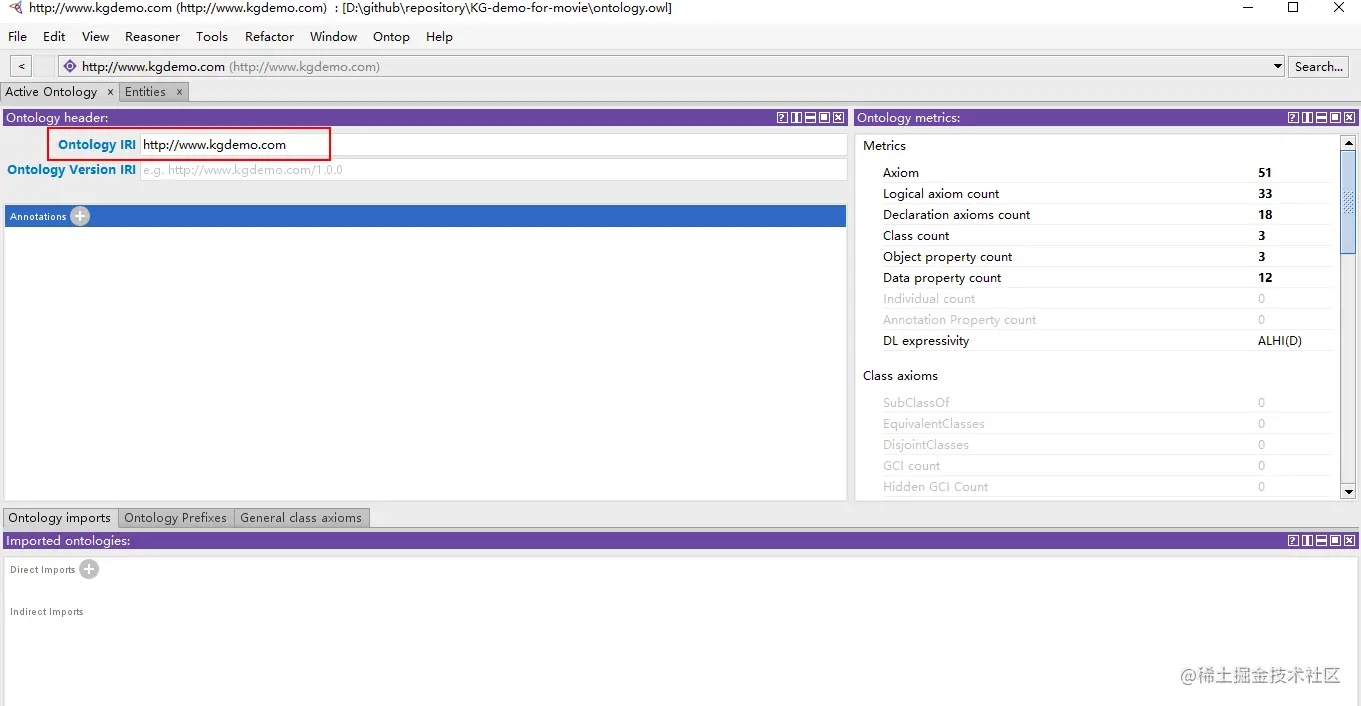Open the Window menu

coord(333,37)
